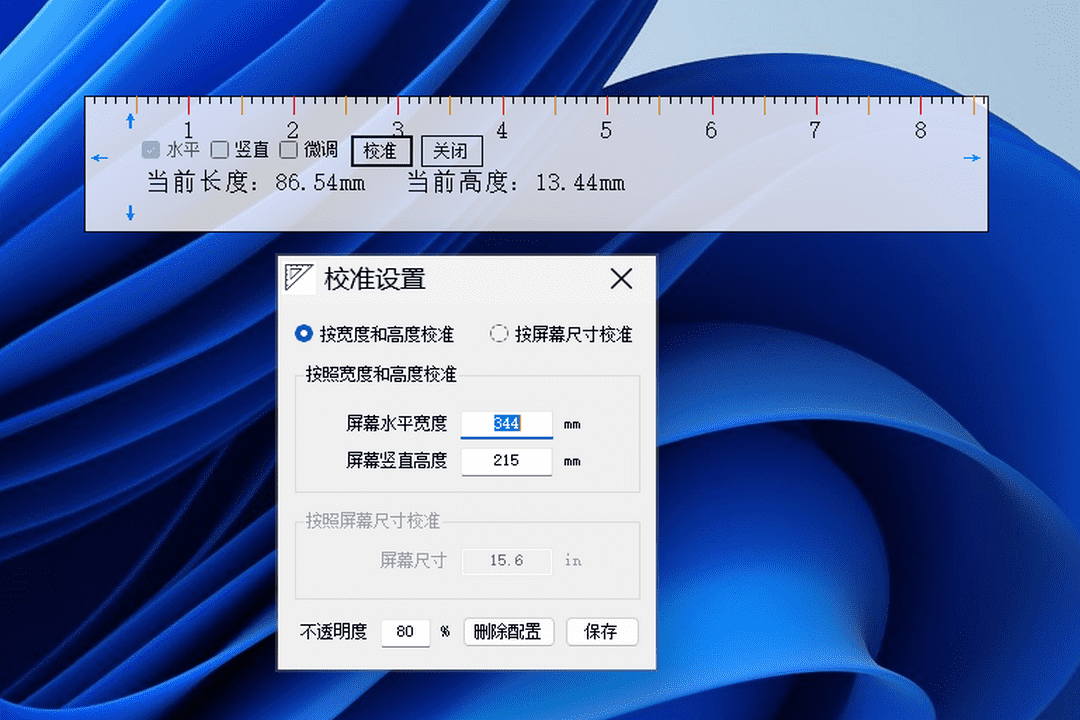The height and width of the screenshot is (720, 1080).
Task: Click the 保存 button
Action: [602, 632]
